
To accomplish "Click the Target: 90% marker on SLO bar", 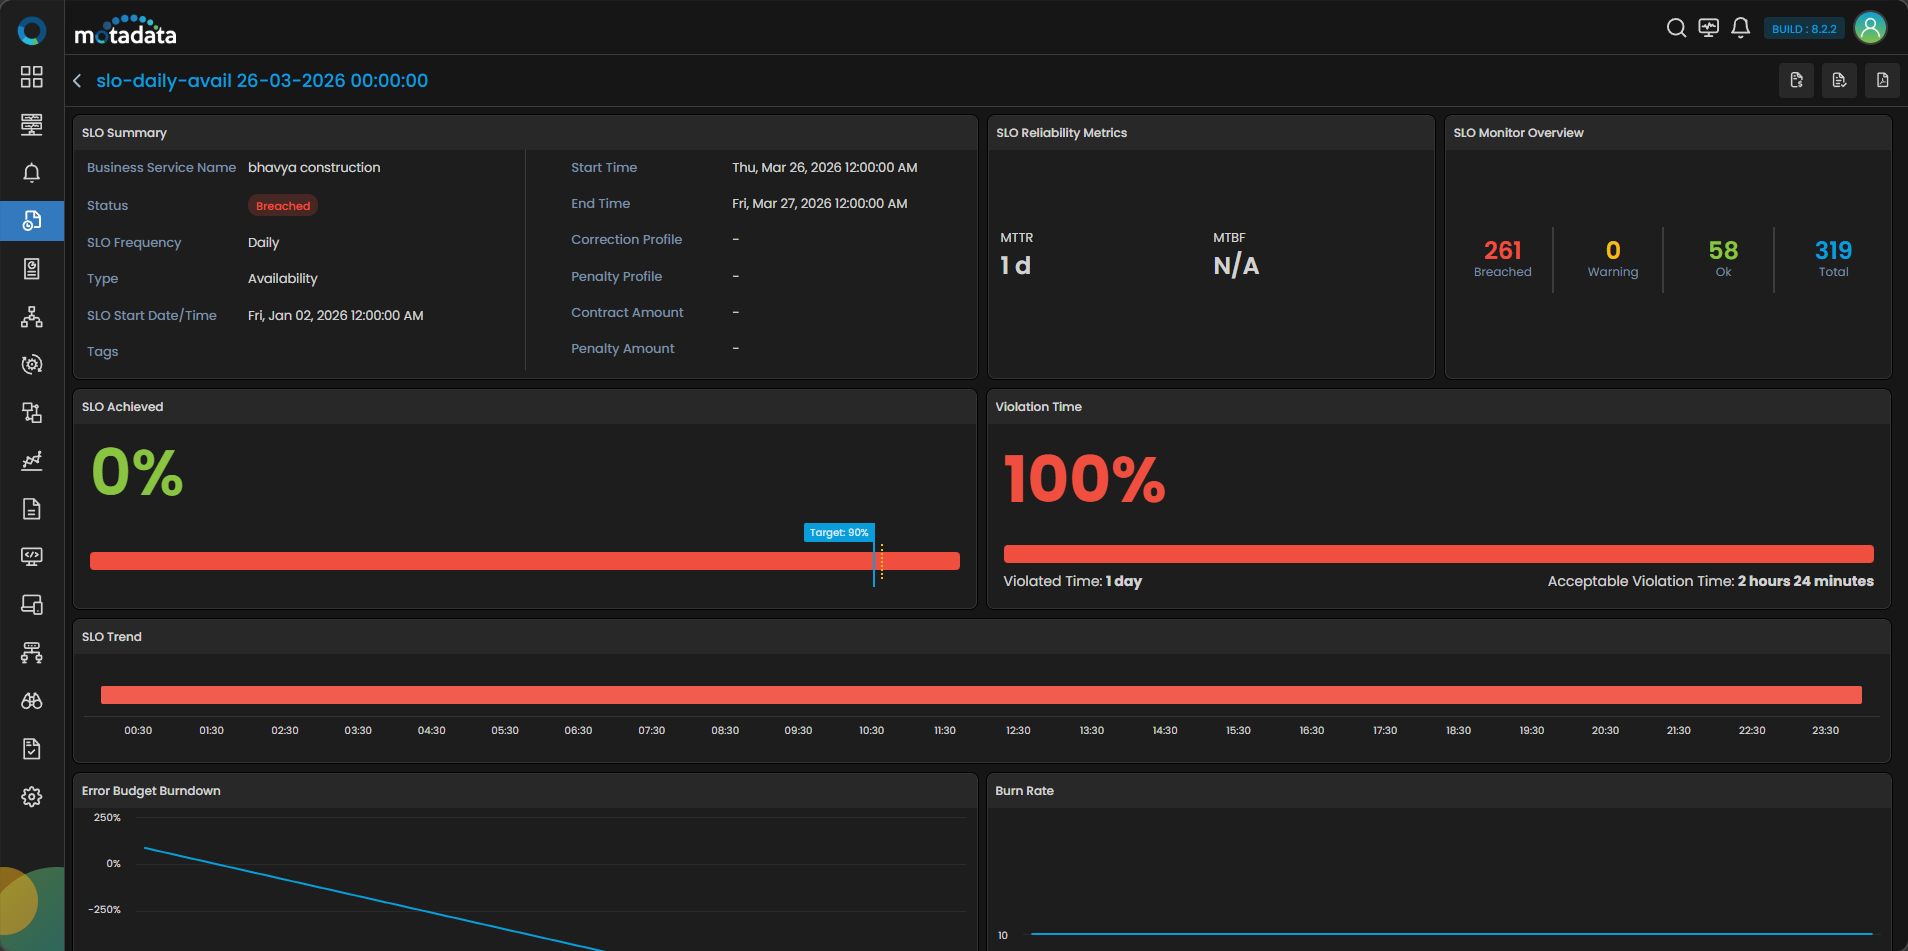I will point(839,533).
